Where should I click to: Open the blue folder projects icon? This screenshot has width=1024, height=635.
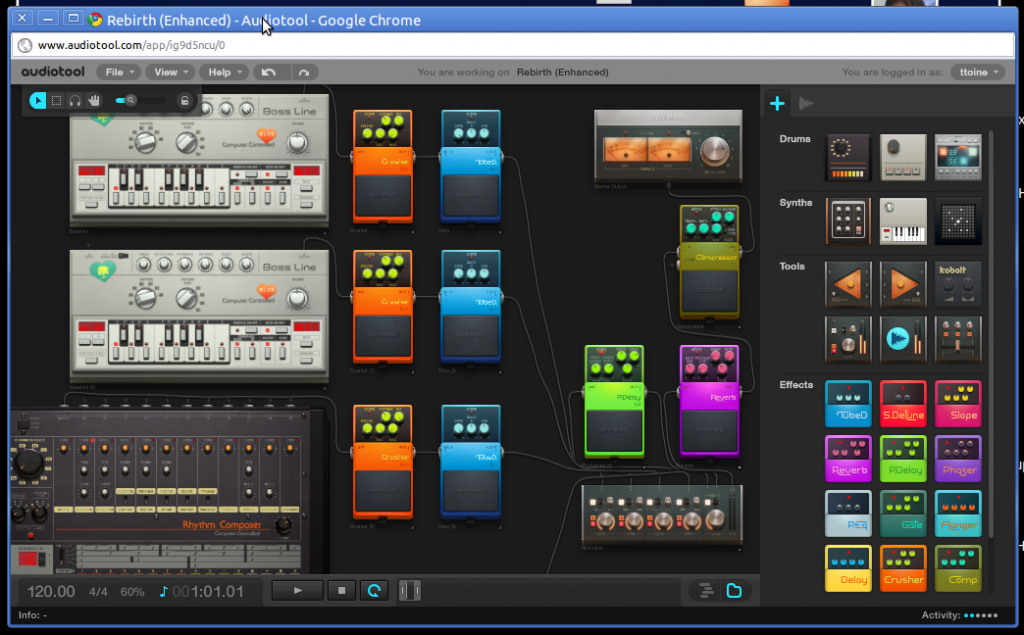(734, 591)
